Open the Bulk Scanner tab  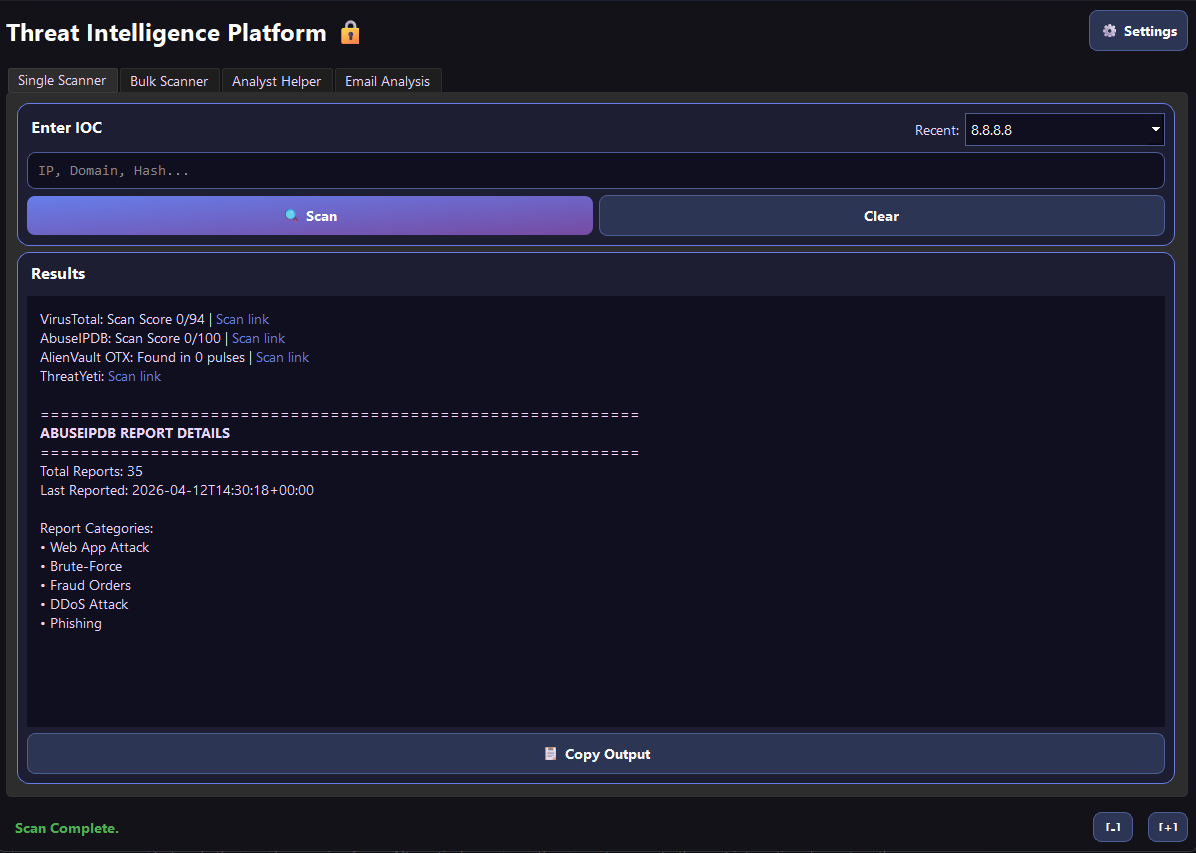pyautogui.click(x=169, y=81)
